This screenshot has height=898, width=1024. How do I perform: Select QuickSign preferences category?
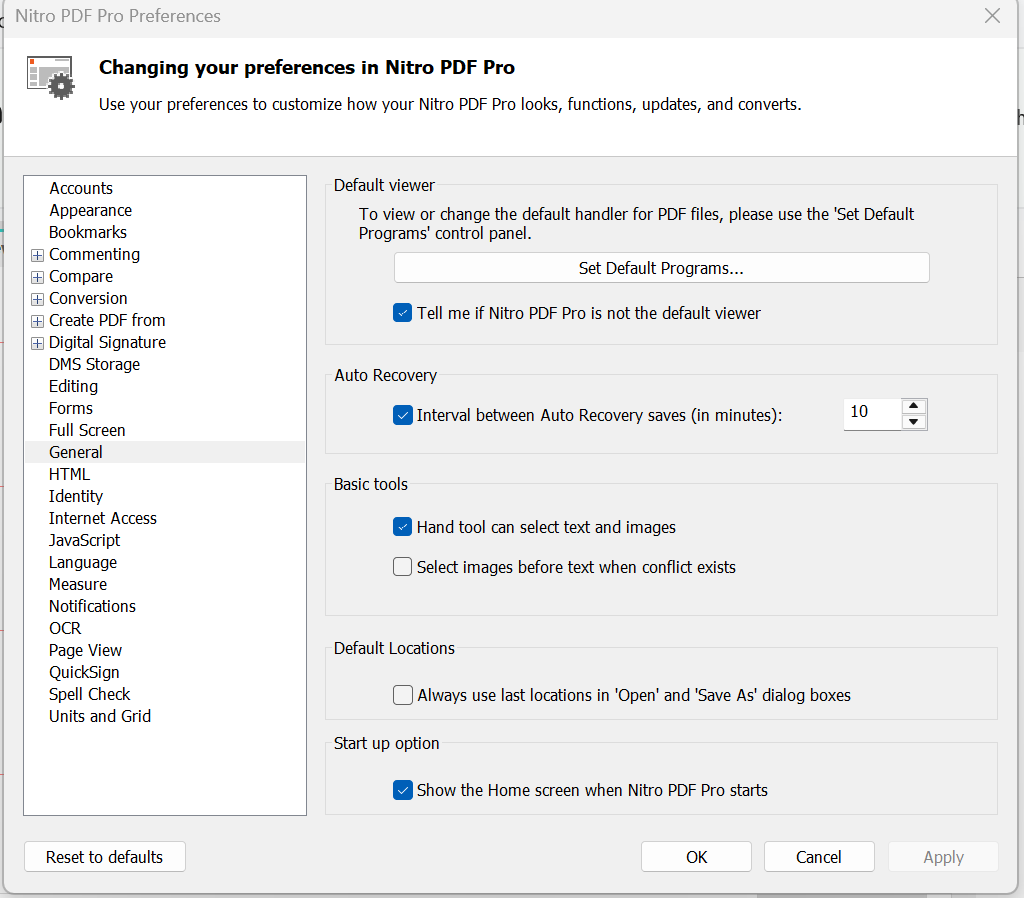click(84, 673)
